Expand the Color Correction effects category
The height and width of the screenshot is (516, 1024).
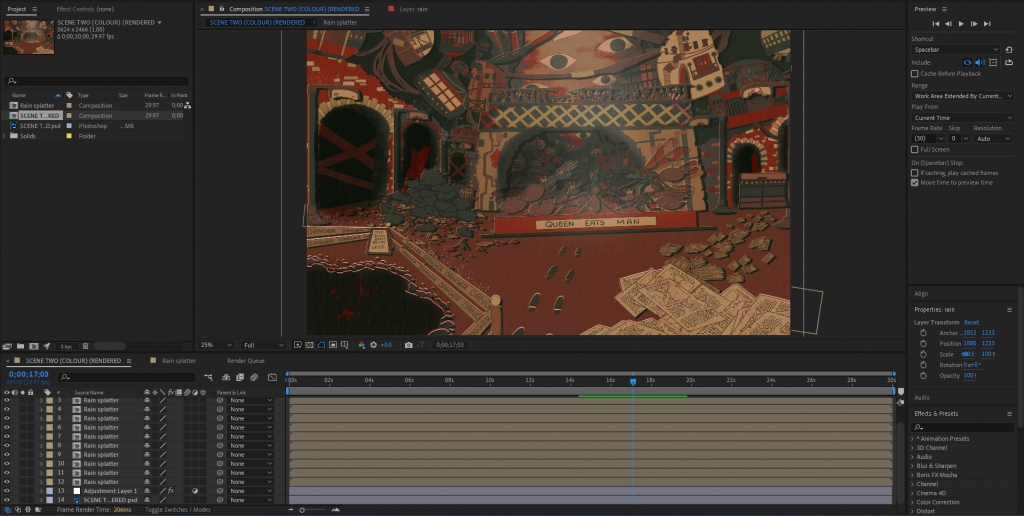913,502
